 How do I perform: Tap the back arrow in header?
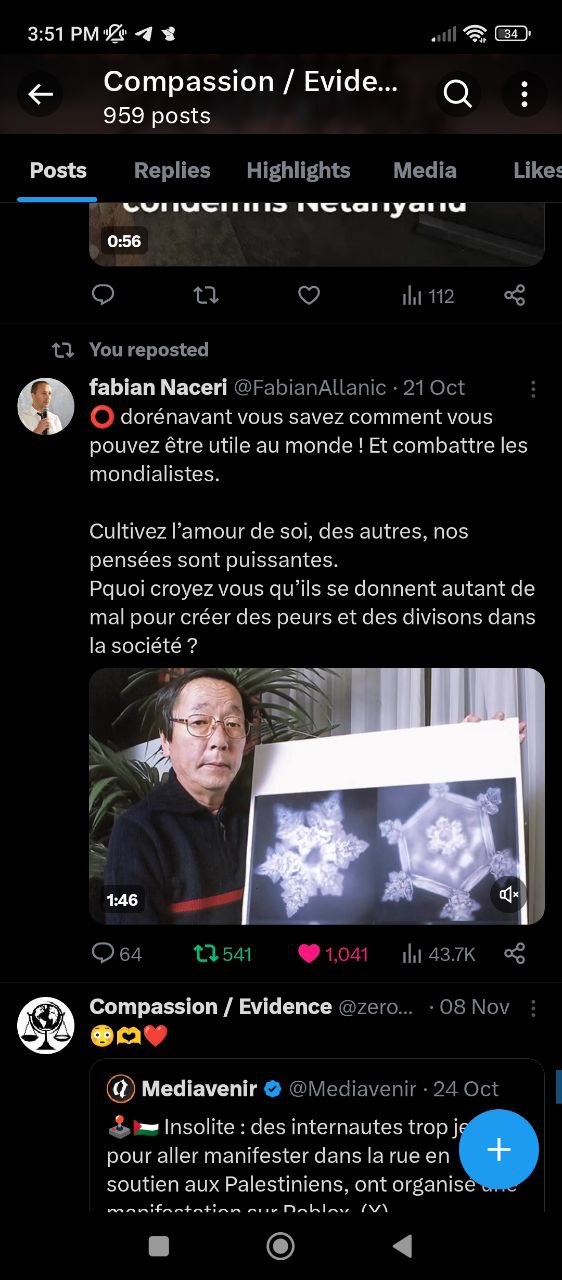40,95
